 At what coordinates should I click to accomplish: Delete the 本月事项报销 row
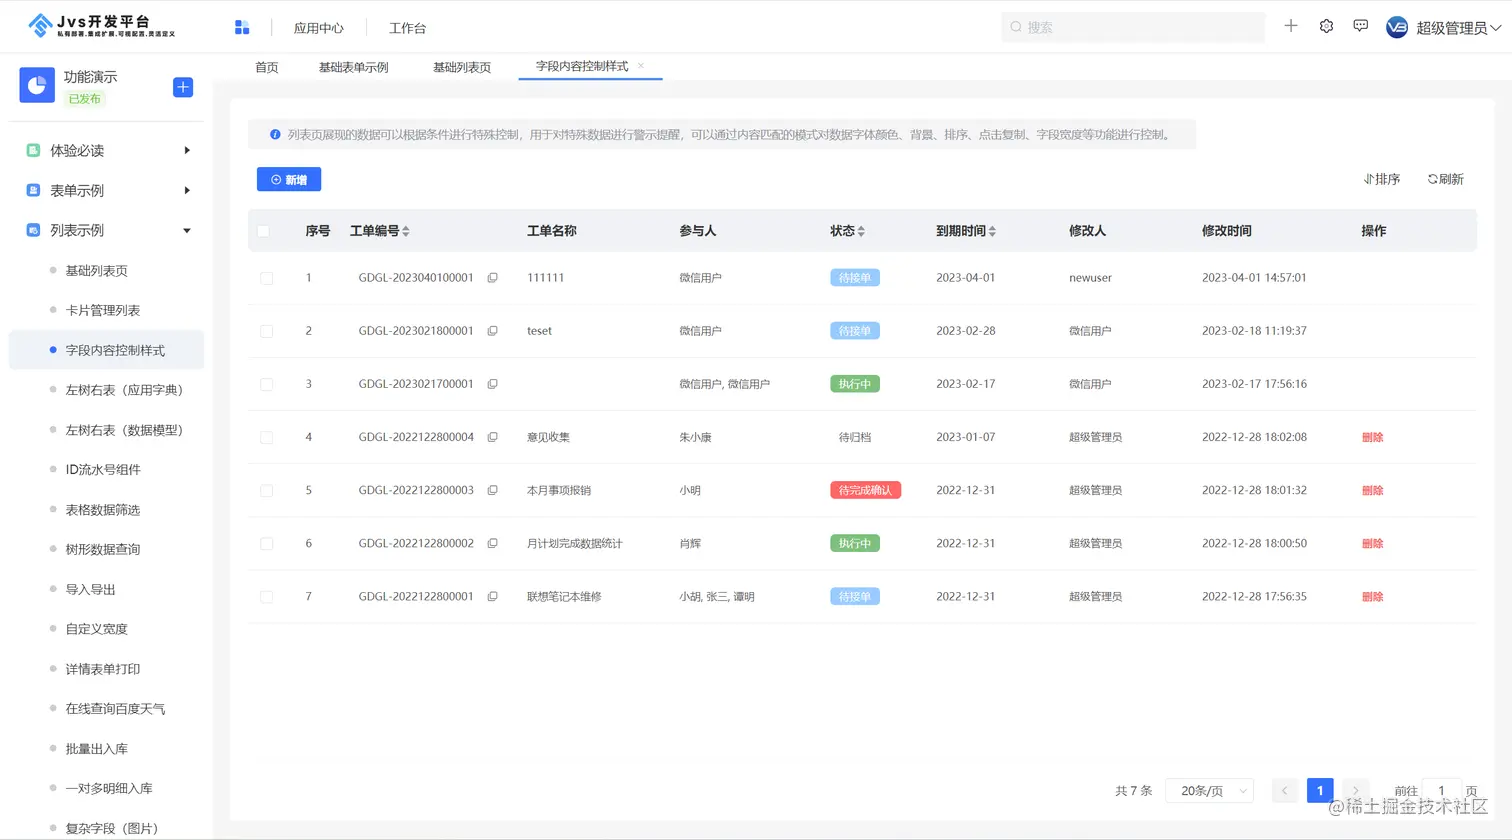[x=1372, y=490]
